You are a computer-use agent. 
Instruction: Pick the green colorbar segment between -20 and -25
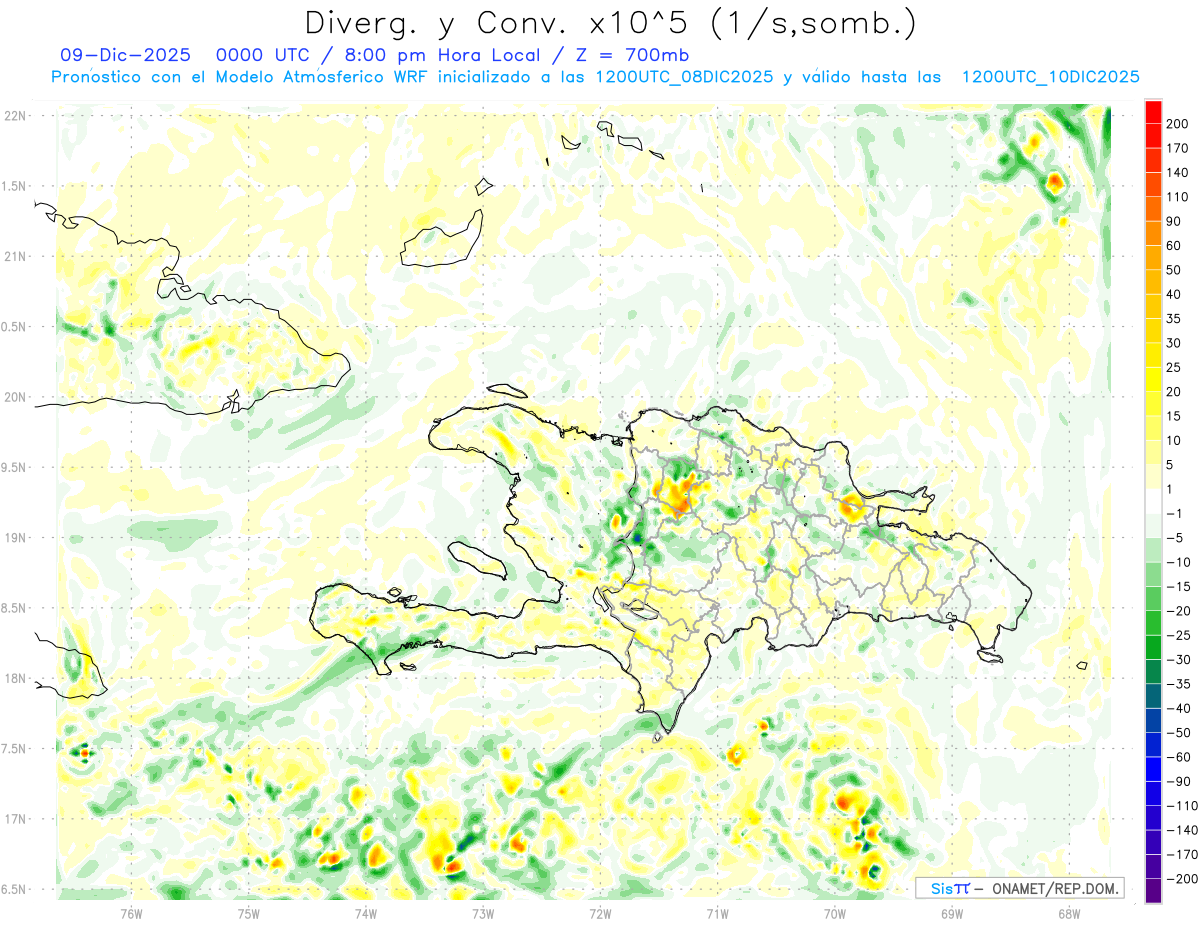[x=1153, y=623]
